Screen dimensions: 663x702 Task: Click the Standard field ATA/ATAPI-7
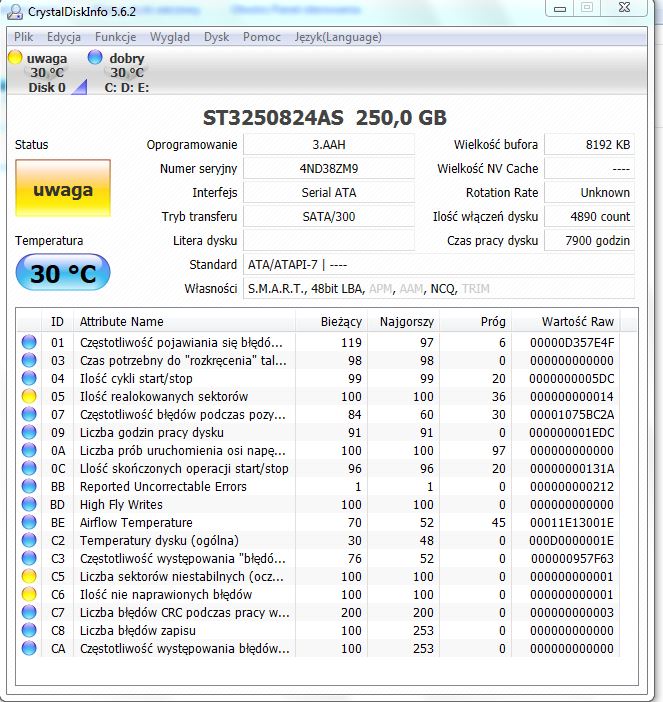coord(439,265)
